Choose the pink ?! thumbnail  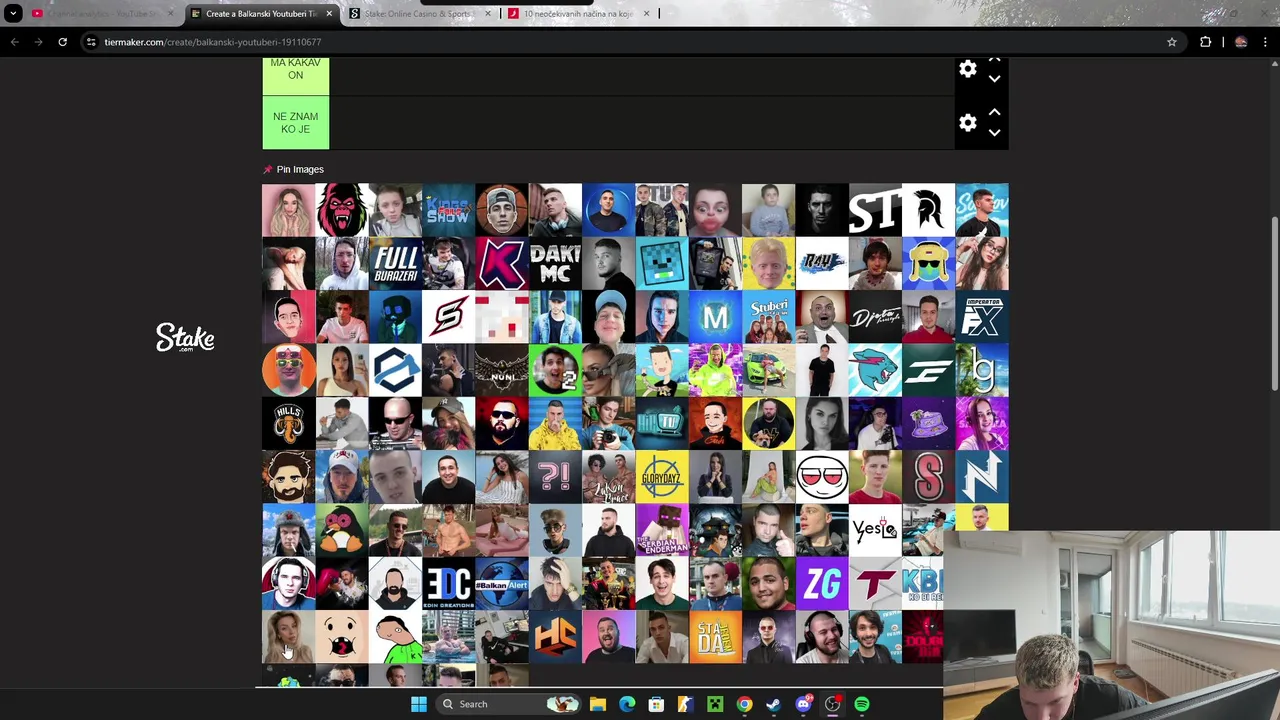555,477
